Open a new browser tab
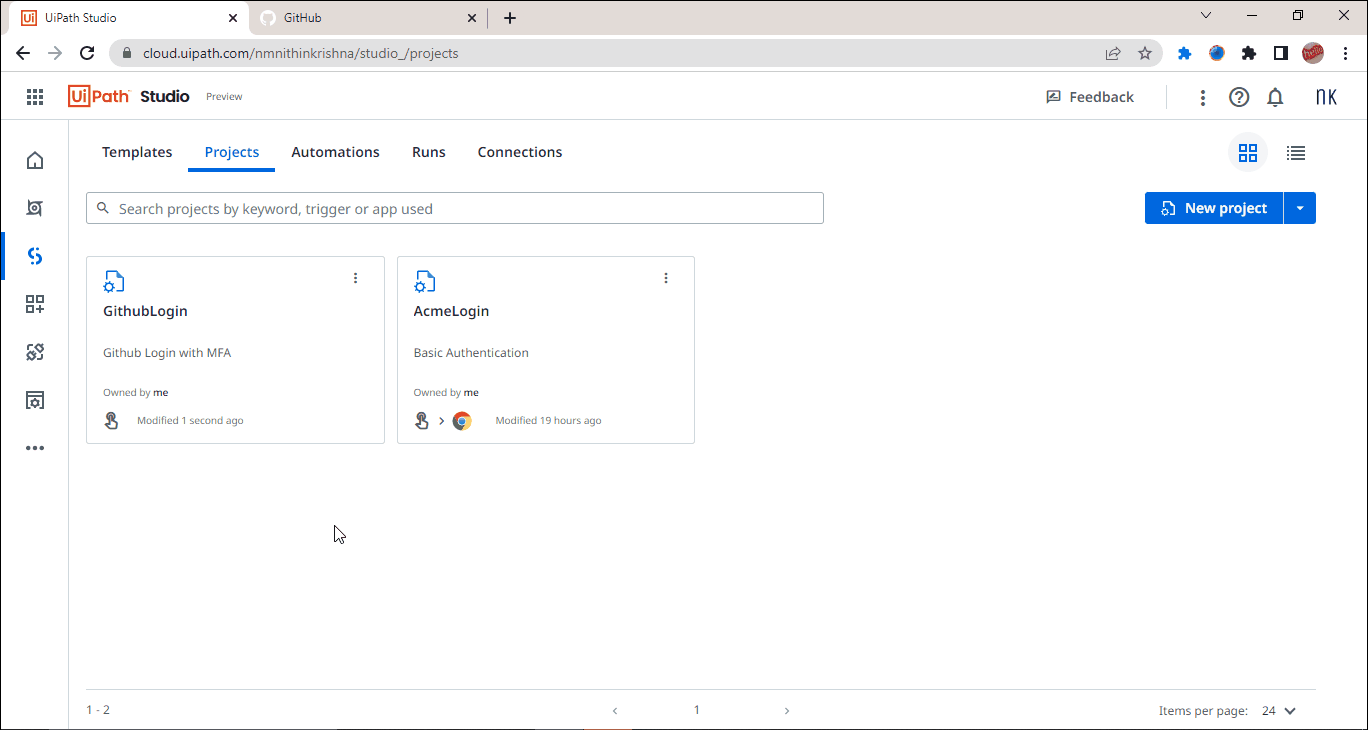Viewport: 1368px width, 730px height. tap(510, 18)
